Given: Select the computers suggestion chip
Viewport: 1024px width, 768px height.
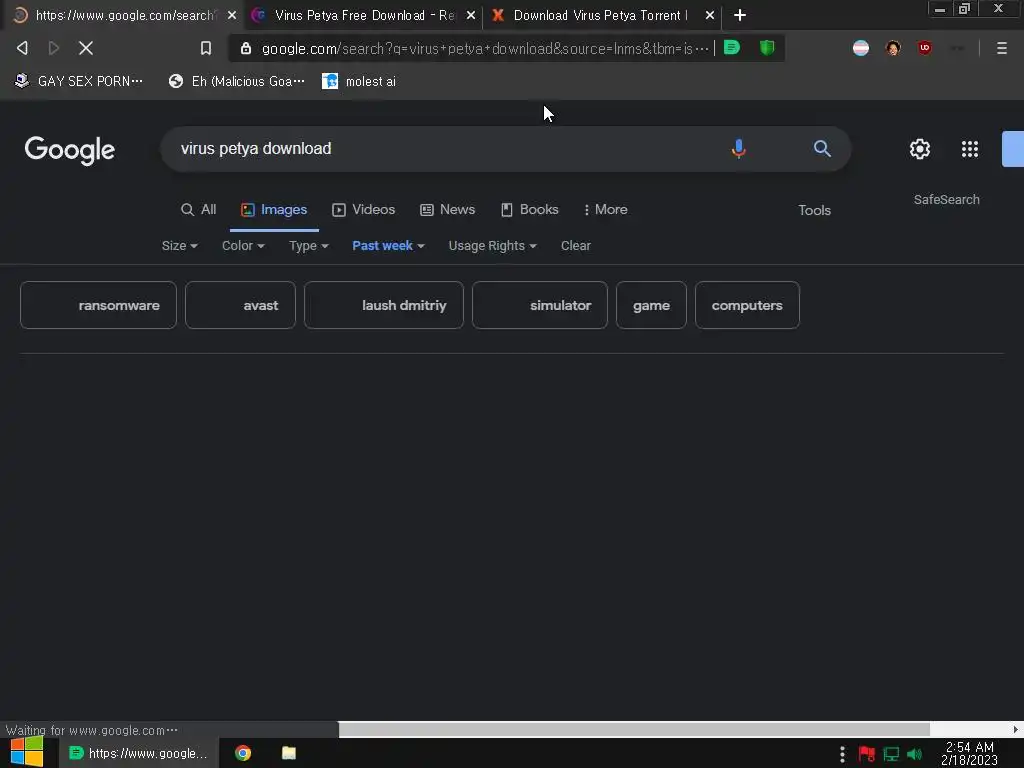Looking at the screenshot, I should (747, 305).
